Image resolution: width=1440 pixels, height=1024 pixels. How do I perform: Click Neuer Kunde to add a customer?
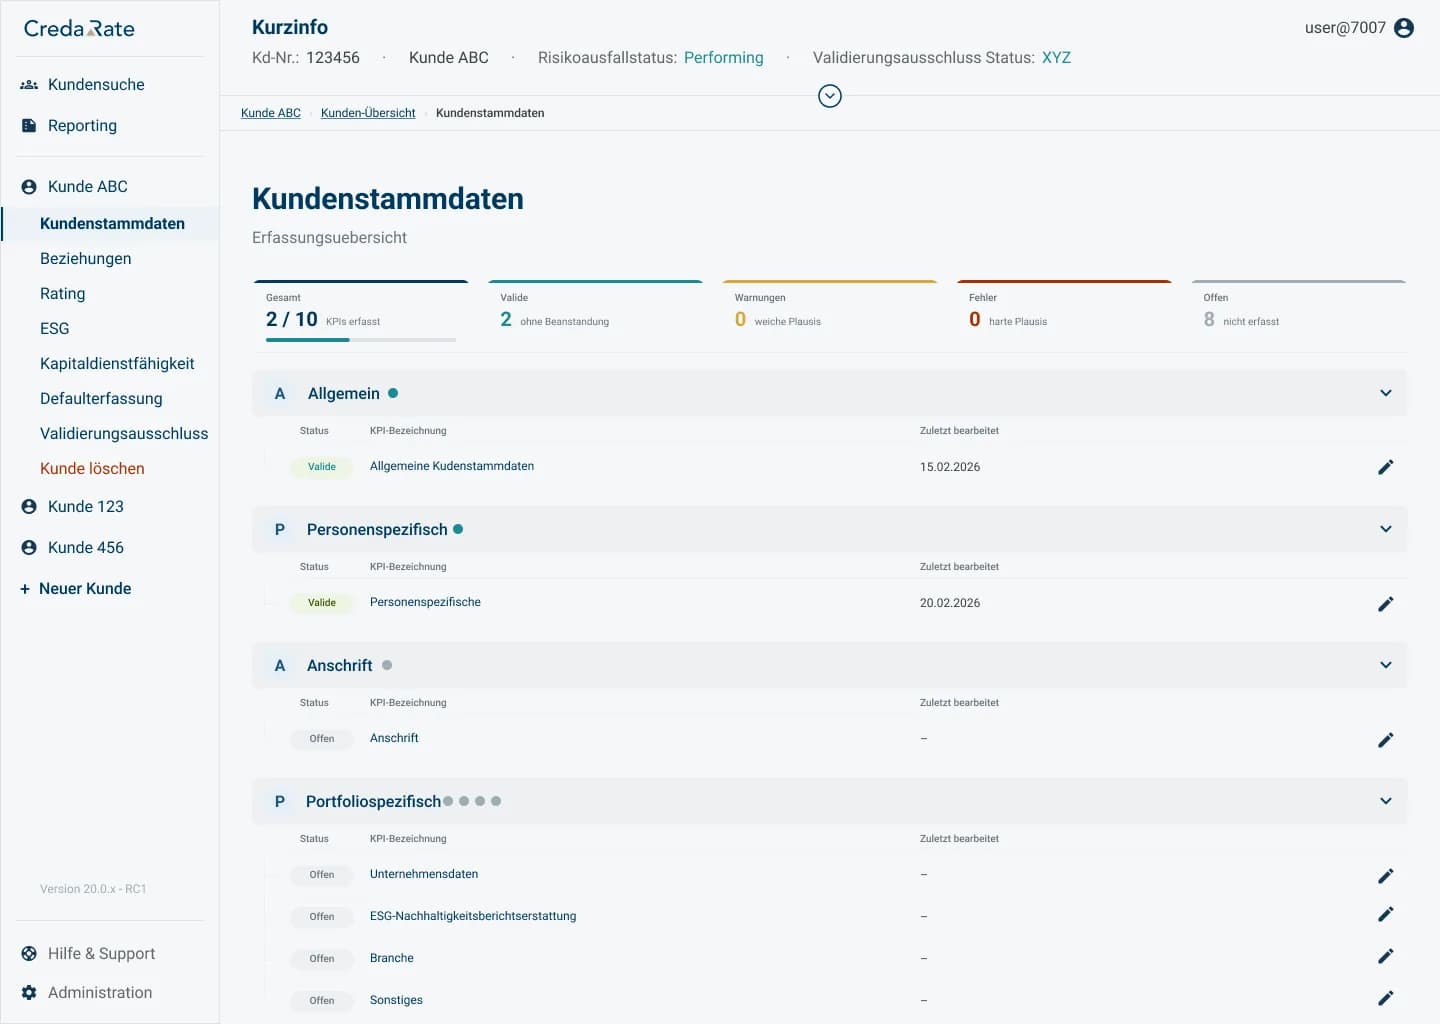tap(85, 589)
